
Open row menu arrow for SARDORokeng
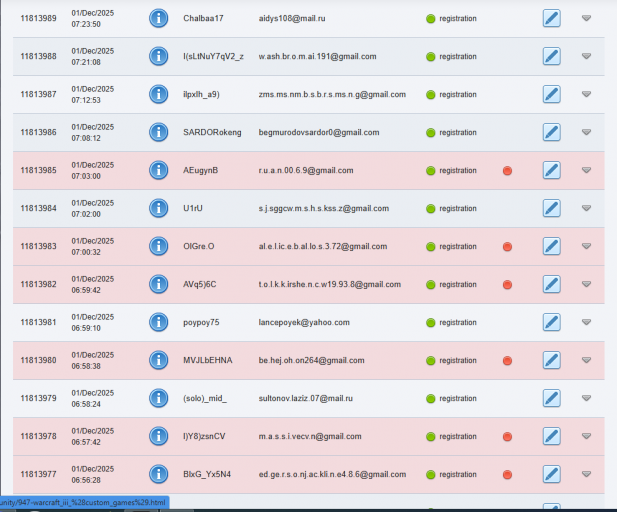pyautogui.click(x=586, y=132)
